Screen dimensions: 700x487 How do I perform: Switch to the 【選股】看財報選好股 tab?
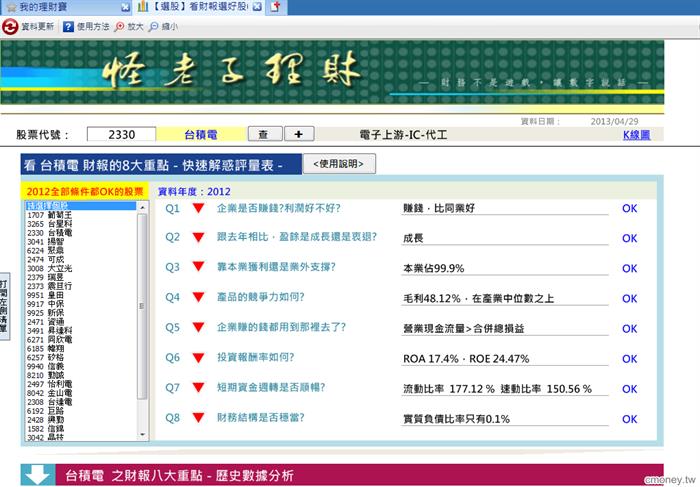[x=200, y=7]
